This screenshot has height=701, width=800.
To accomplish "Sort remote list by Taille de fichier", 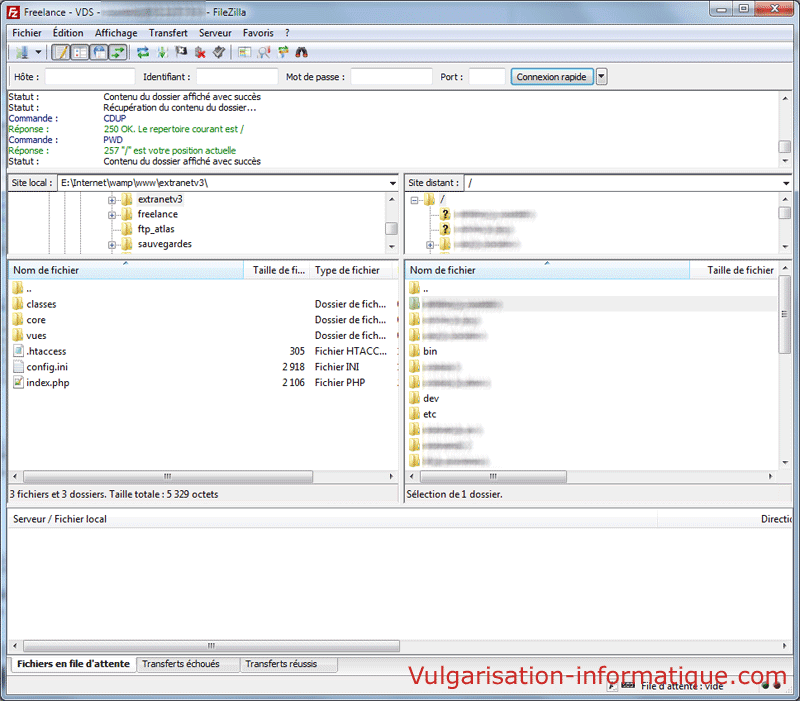I will click(x=735, y=270).
